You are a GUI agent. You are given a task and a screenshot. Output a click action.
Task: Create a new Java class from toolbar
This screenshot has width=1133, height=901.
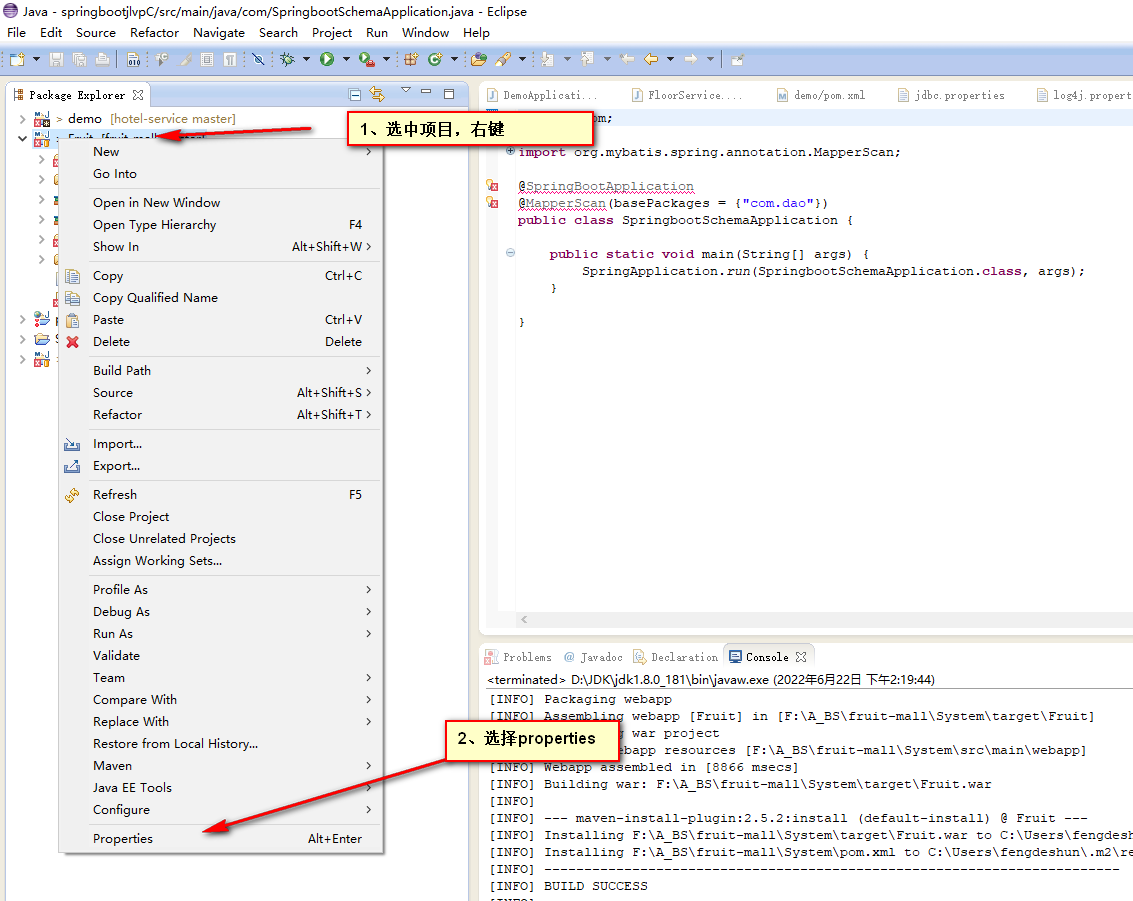(x=435, y=59)
